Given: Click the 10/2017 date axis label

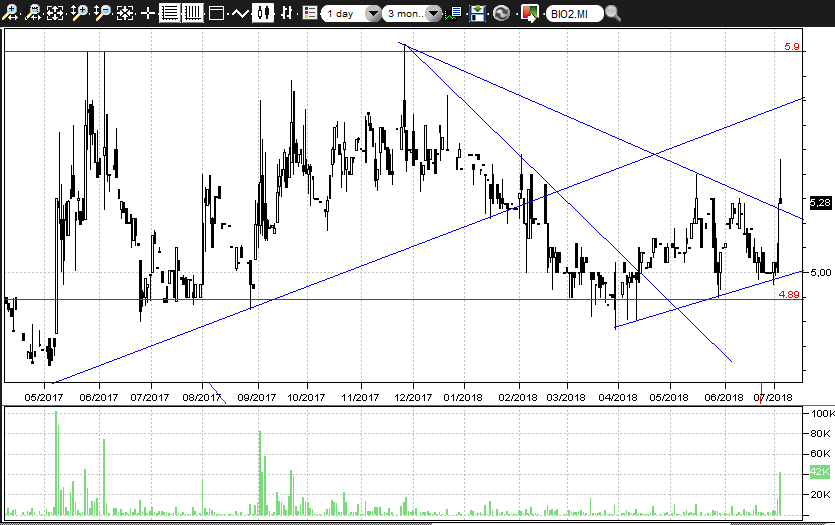Looking at the screenshot, I should pyautogui.click(x=306, y=397).
